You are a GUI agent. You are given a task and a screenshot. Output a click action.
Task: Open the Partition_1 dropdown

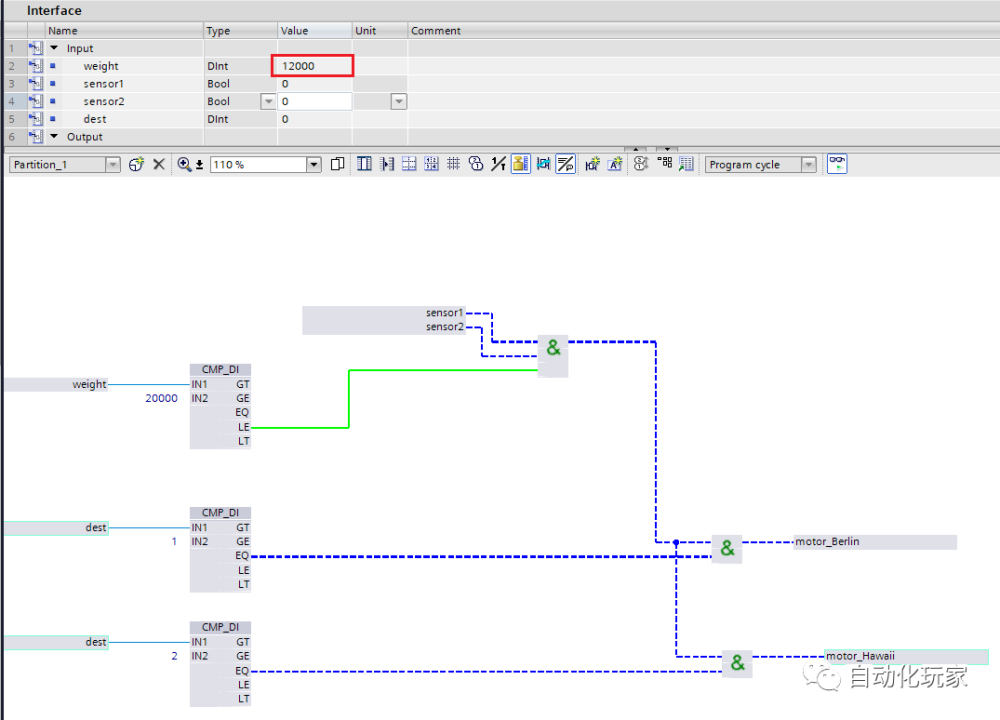[113, 165]
